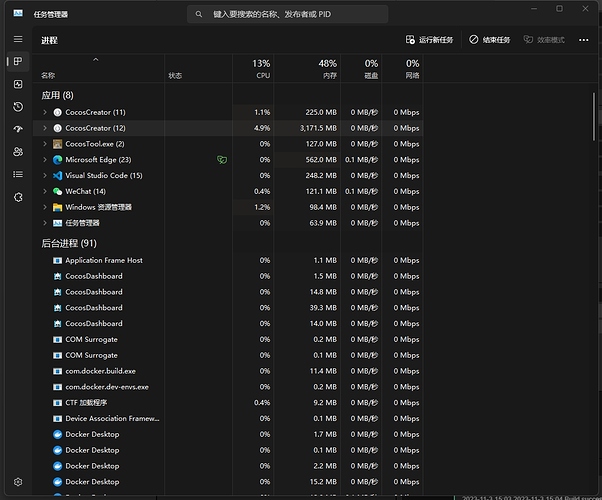Image resolution: width=602 pixels, height=500 pixels.
Task: Open Task Manager settings gear
Action: coord(18,482)
